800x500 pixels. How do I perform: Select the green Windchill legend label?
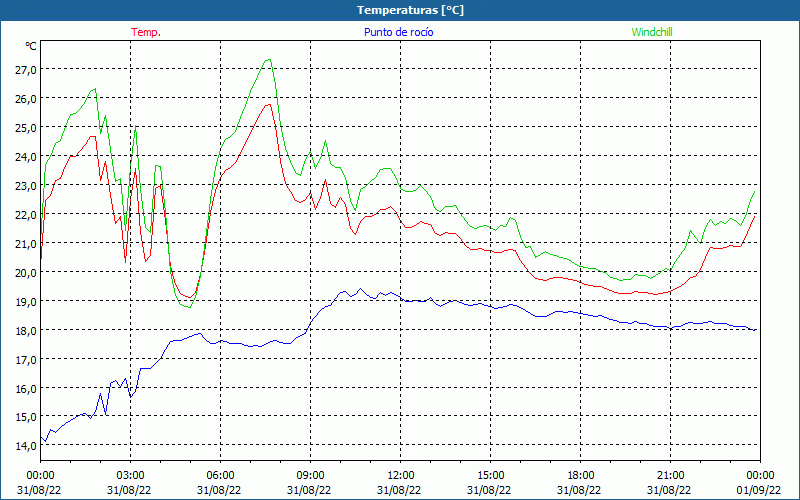(652, 32)
